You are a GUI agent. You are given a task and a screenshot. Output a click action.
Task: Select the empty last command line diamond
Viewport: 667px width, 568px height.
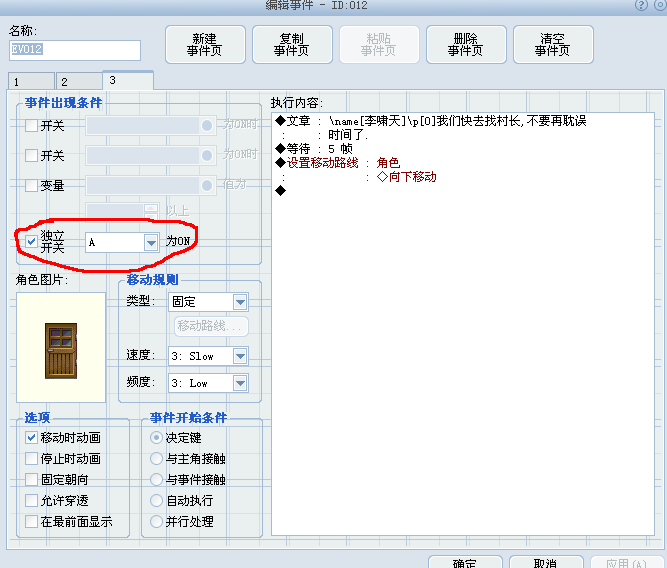[281, 191]
